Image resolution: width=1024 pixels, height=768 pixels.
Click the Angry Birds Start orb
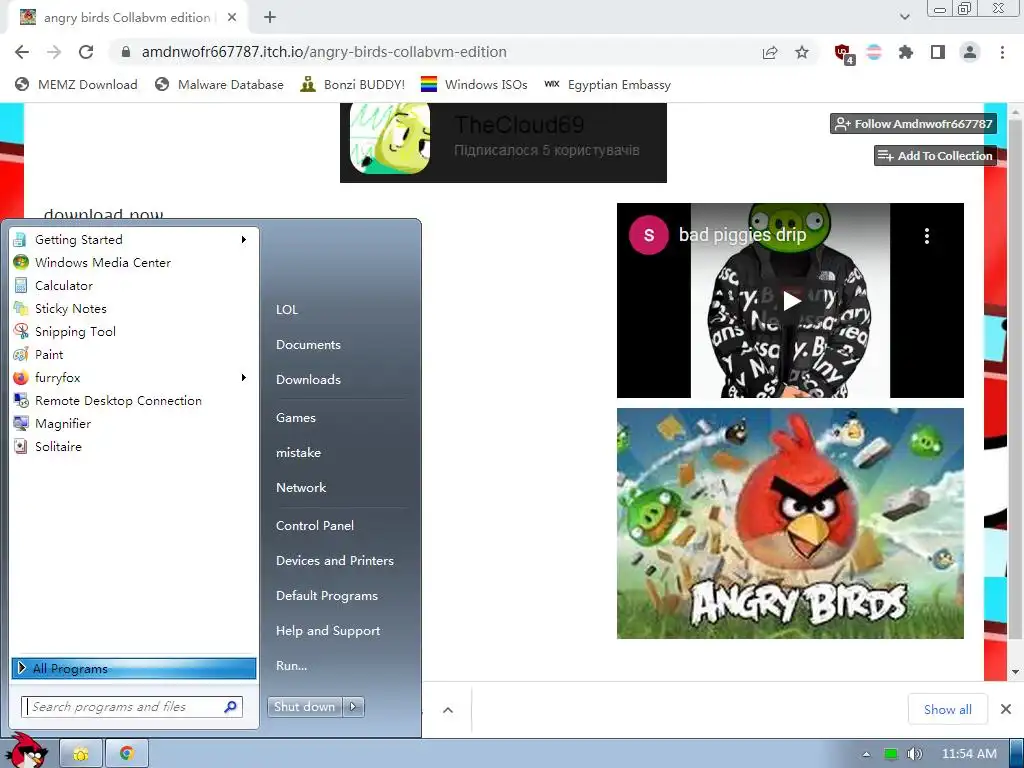click(x=27, y=751)
